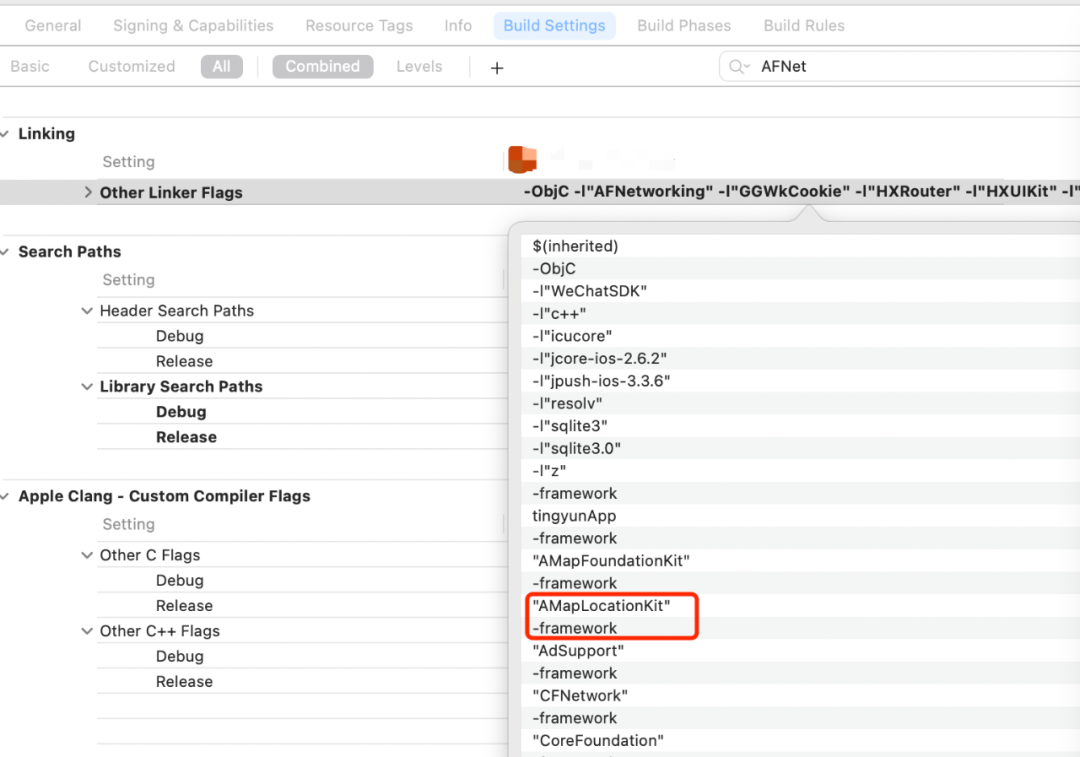1080x757 pixels.
Task: Select the -l"WeChatSDK" entry
Action: click(800, 291)
